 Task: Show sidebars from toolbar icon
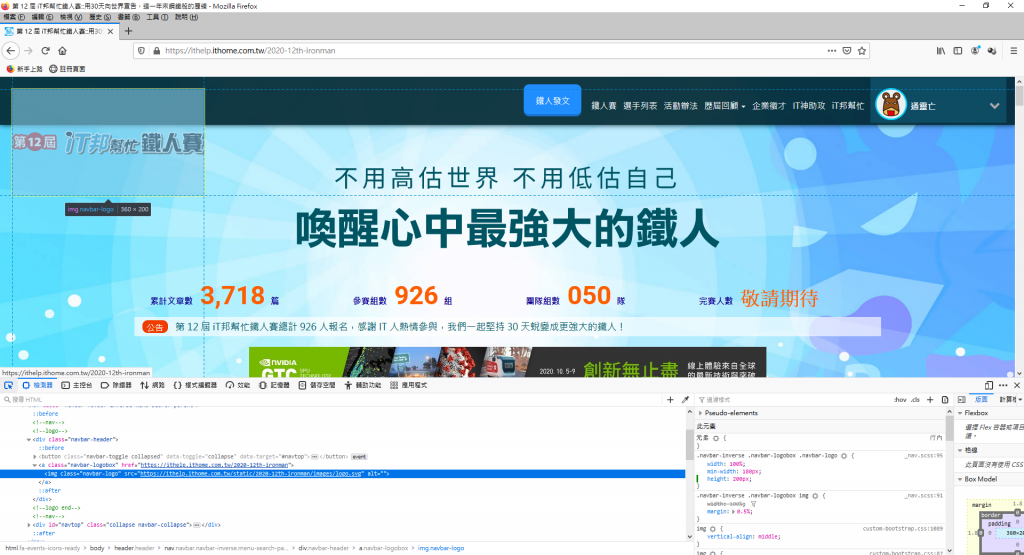957,50
